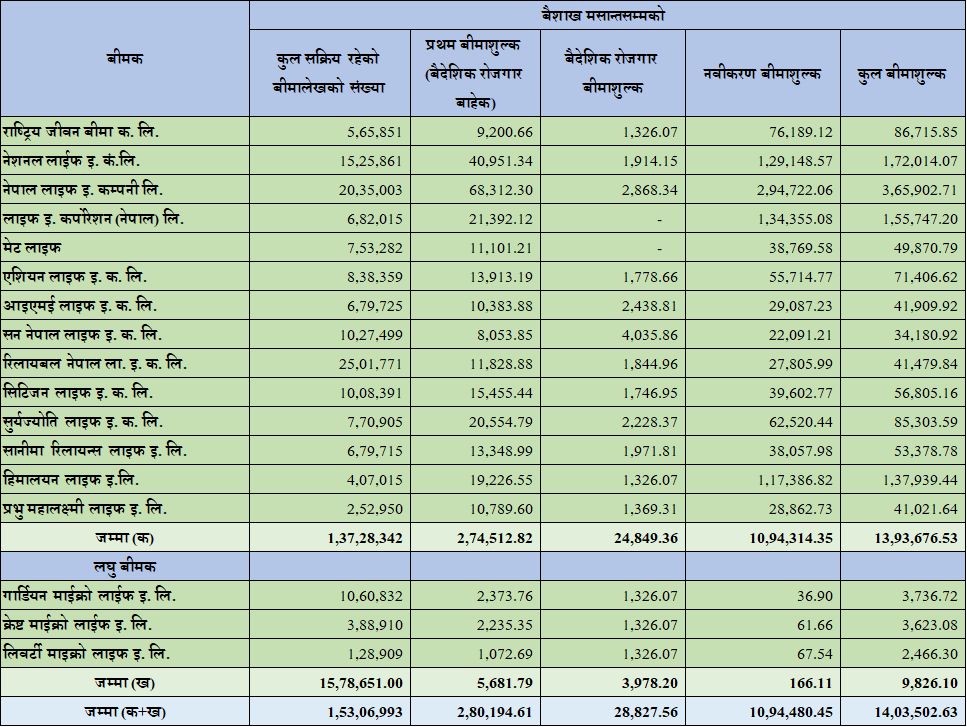The image size is (967, 727).
Task: Click the कुल बीमाशुल्क column header
Action: click(x=901, y=74)
